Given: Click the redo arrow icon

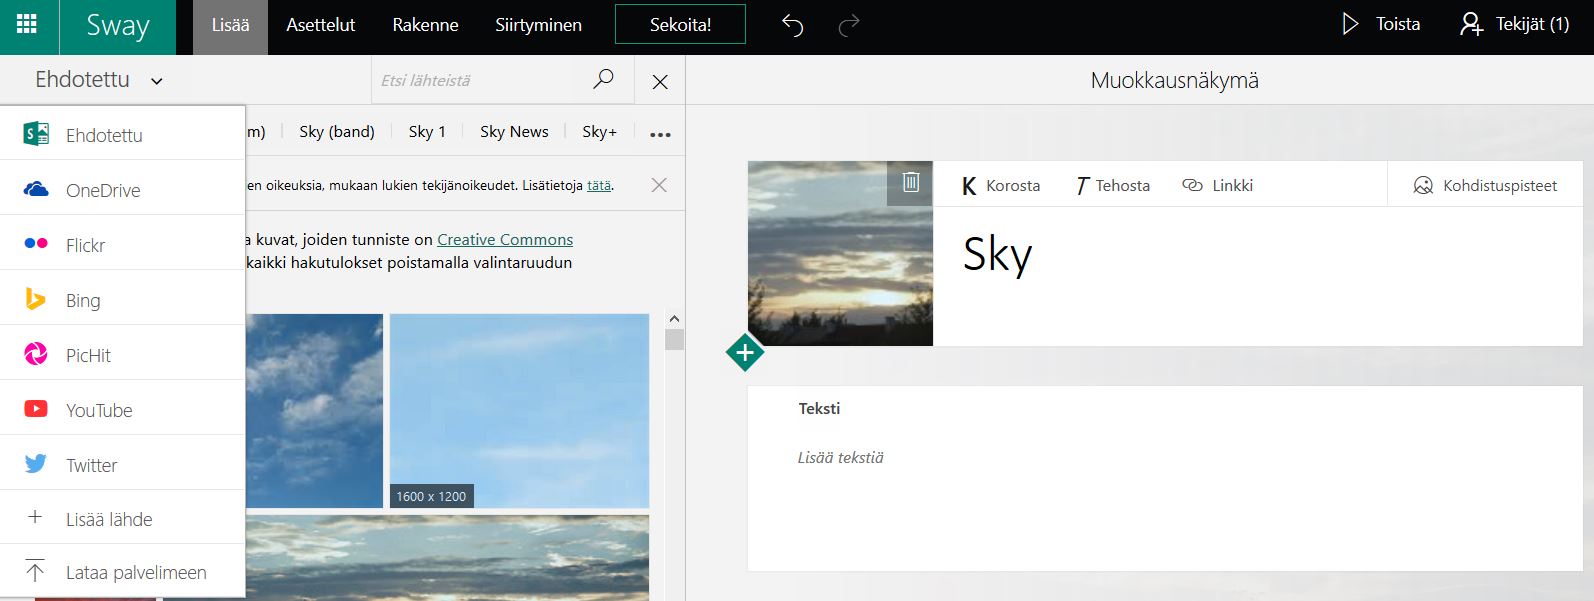Looking at the screenshot, I should click(848, 25).
